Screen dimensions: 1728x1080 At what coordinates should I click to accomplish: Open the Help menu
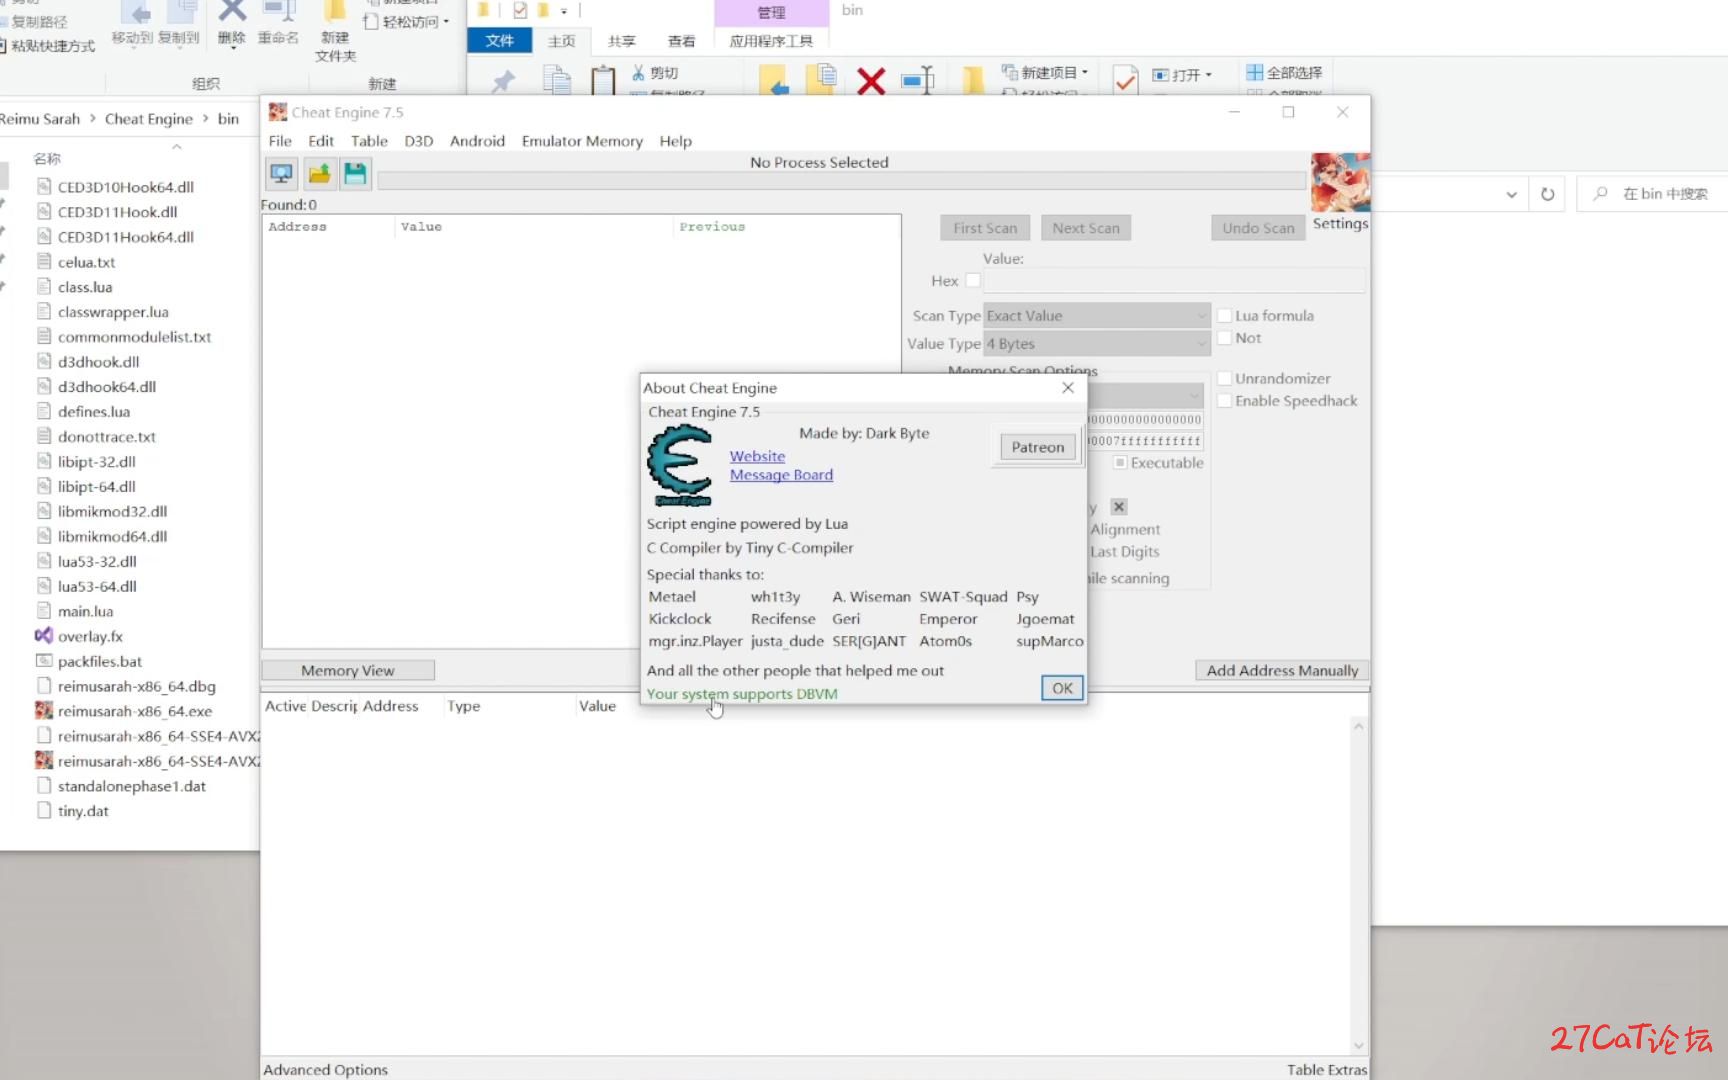pos(675,141)
